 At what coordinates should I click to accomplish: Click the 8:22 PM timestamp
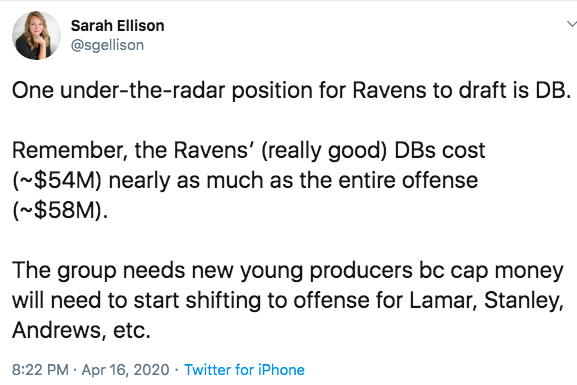point(40,370)
